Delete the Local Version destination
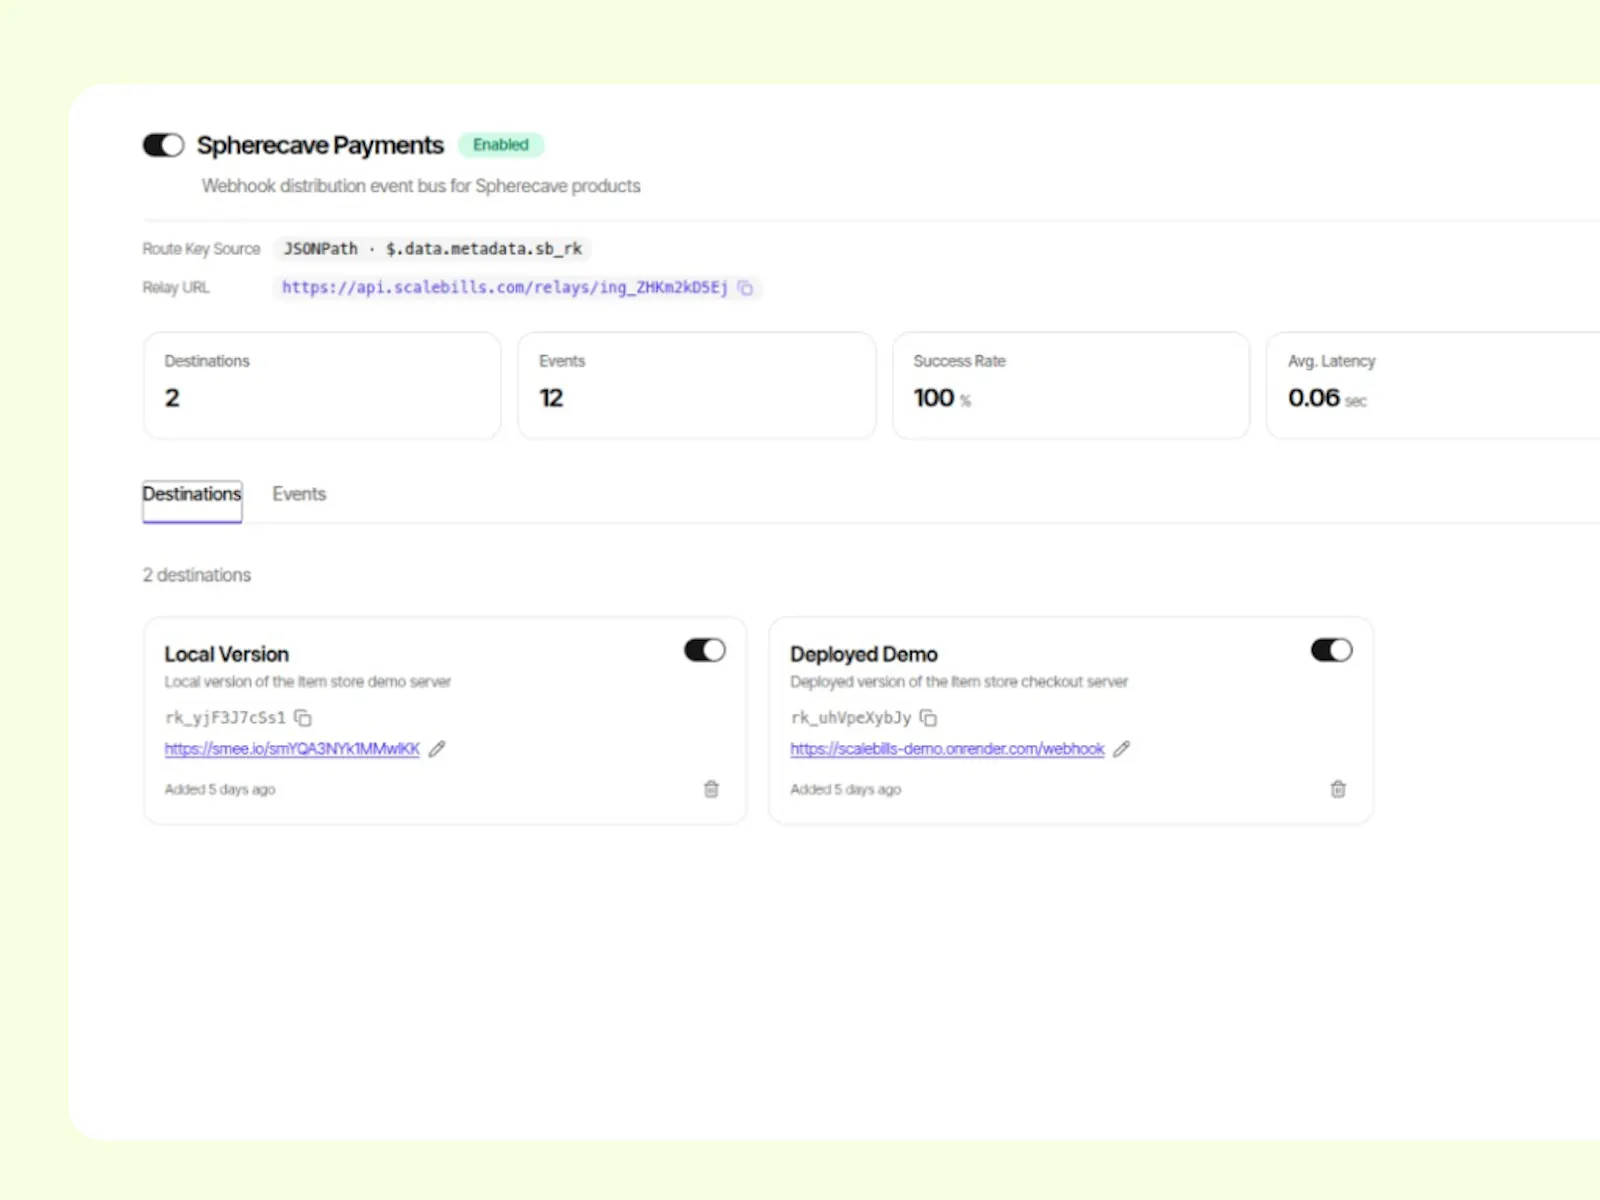Image resolution: width=1600 pixels, height=1200 pixels. [711, 789]
